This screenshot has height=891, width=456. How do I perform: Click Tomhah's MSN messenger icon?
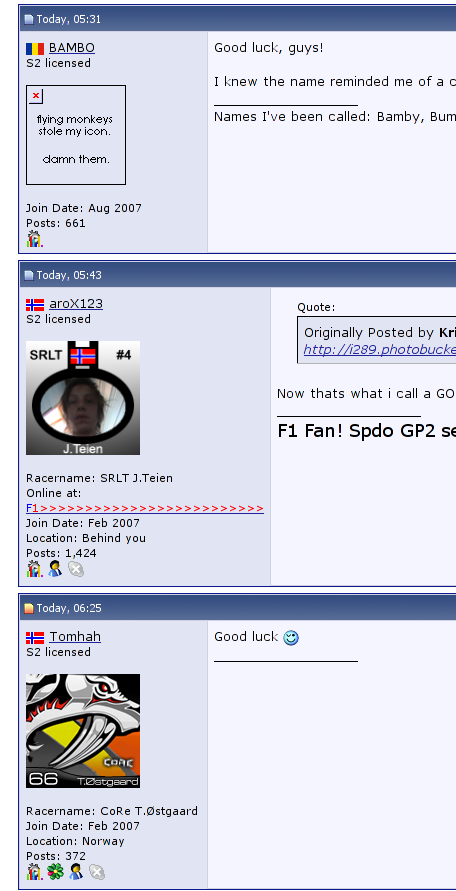coord(76,872)
